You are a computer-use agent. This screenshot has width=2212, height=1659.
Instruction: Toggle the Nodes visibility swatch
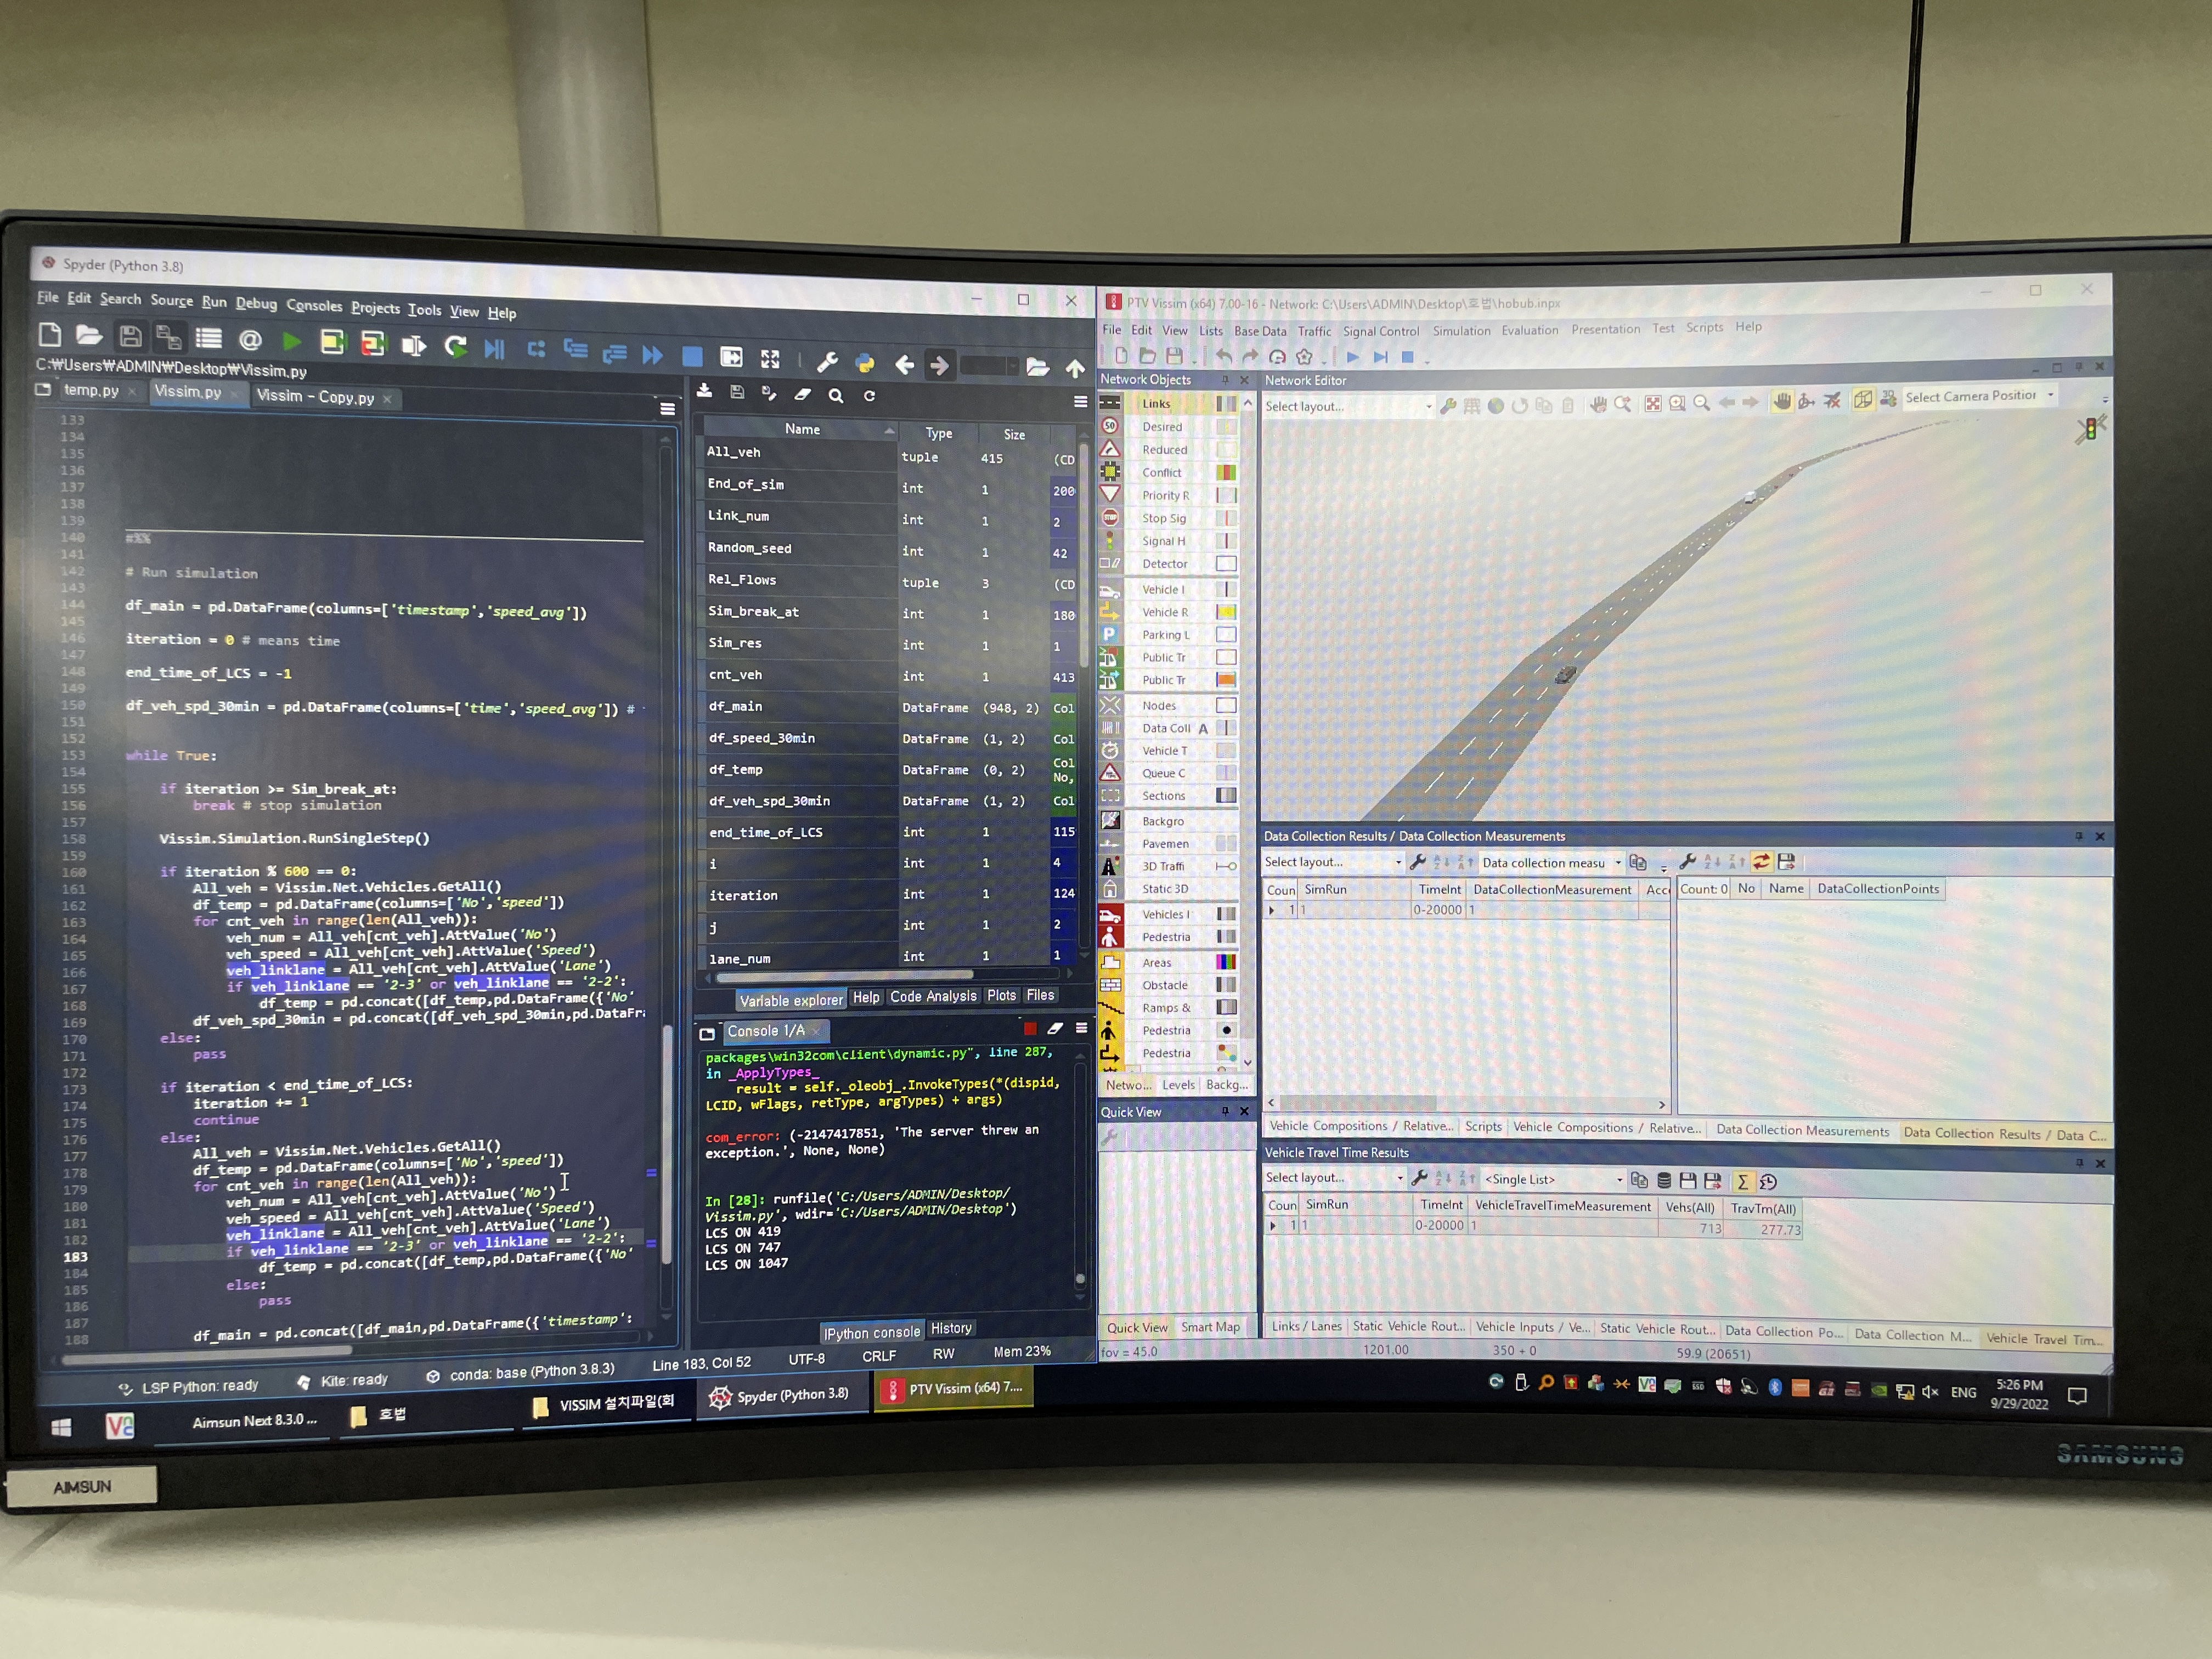[x=1226, y=705]
